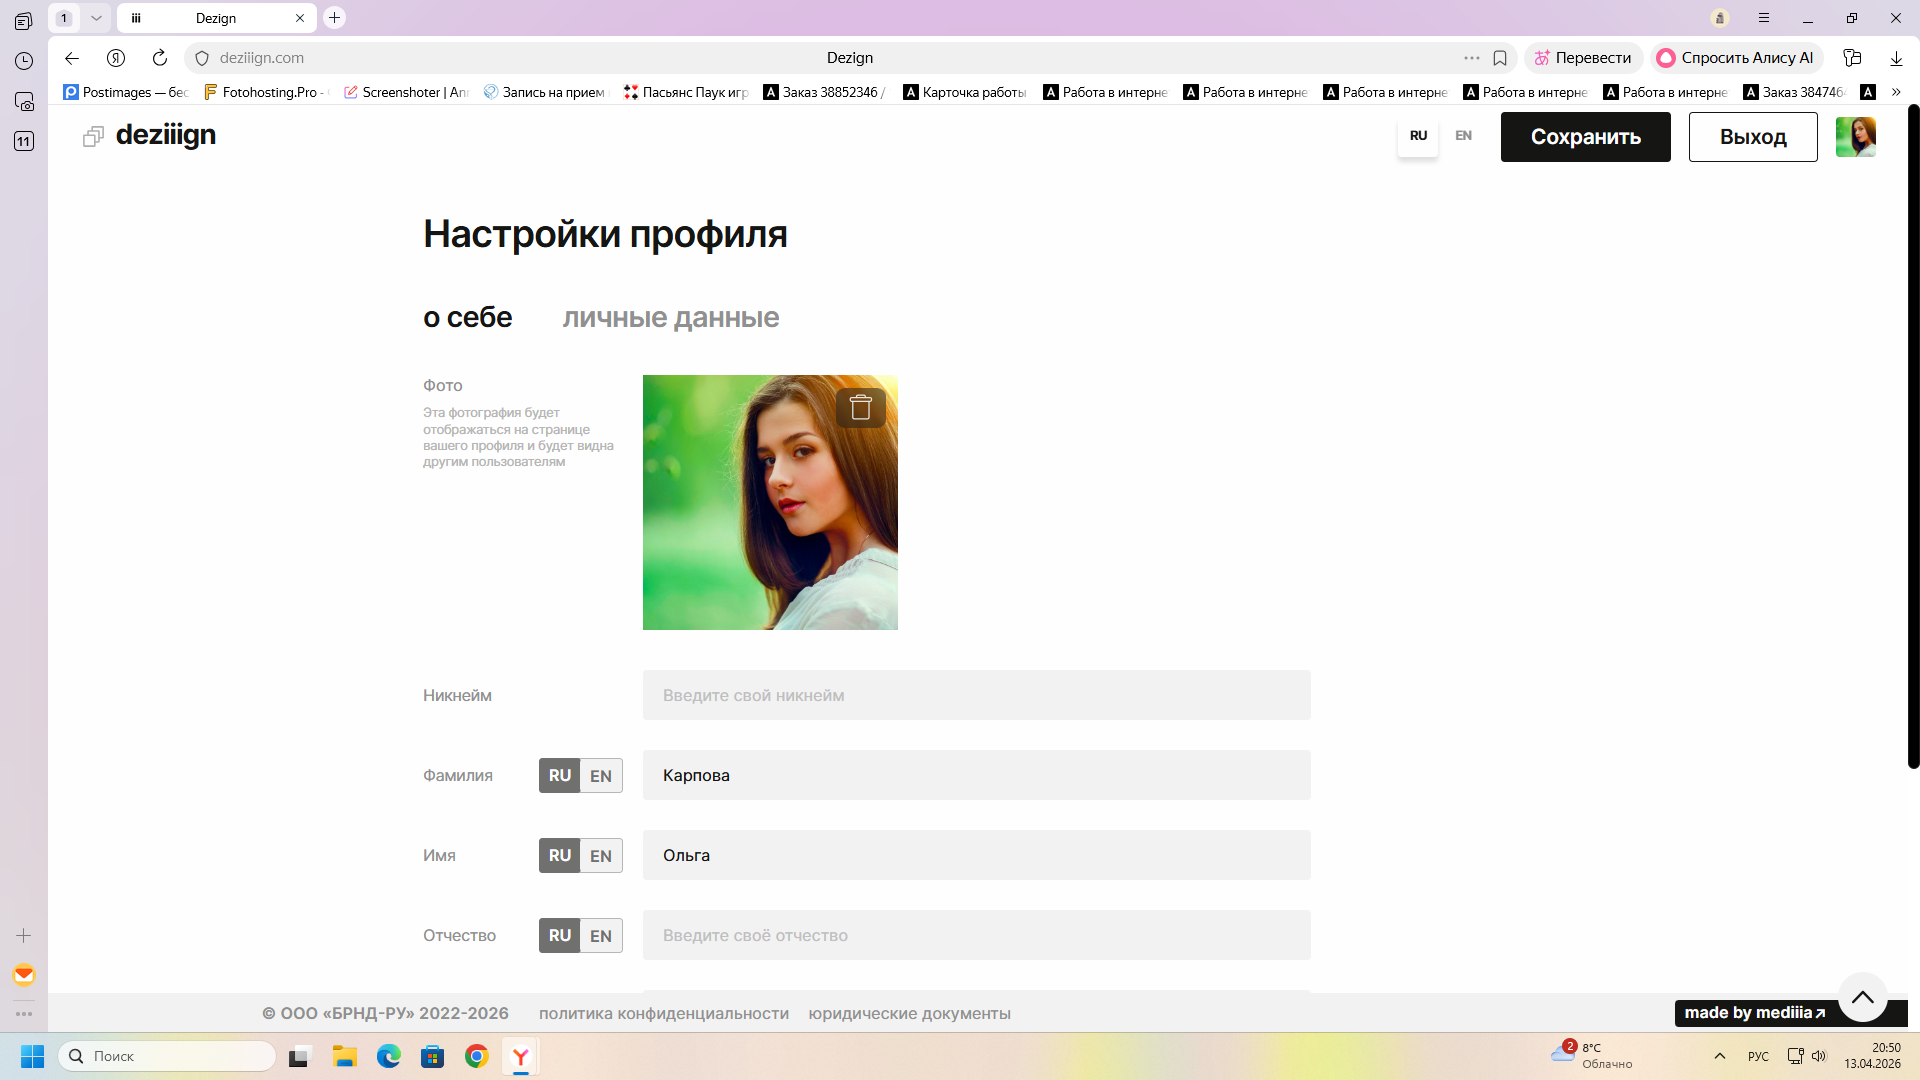The width and height of the screenshot is (1920, 1080).
Task: Expand hidden system tray icons
Action: (1720, 1056)
